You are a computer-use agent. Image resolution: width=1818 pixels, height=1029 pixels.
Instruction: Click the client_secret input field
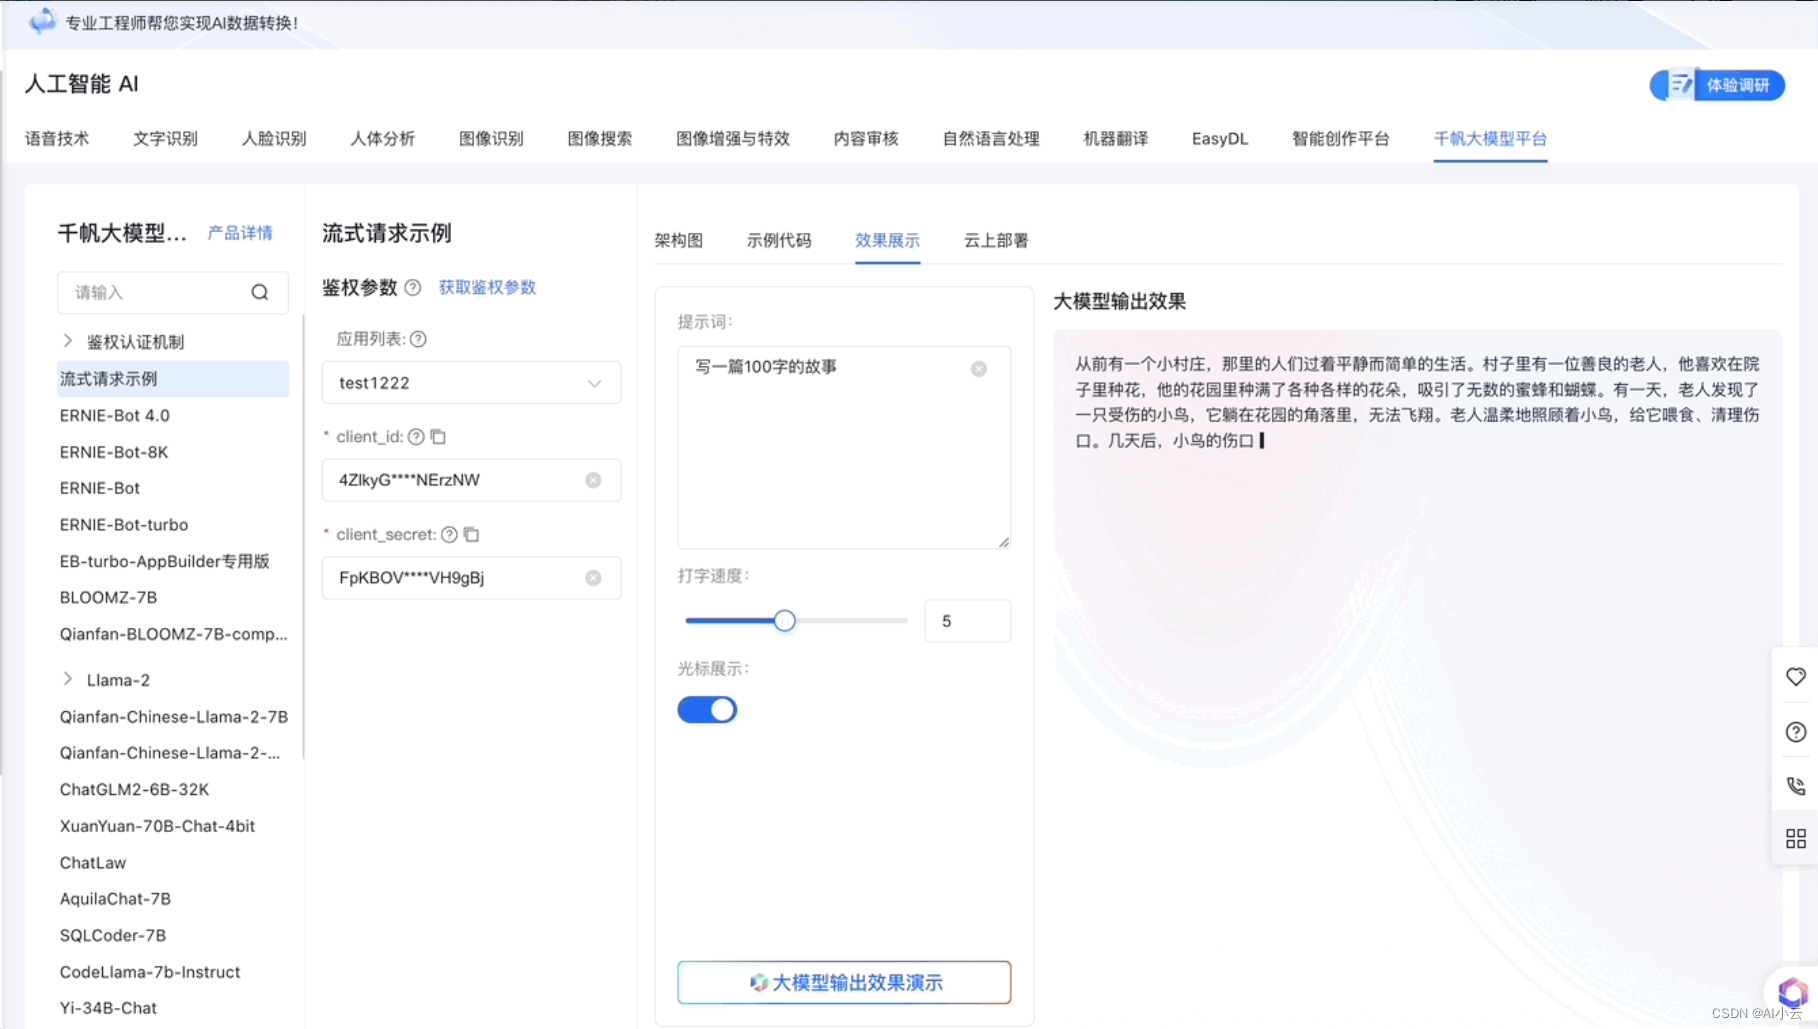tap(471, 578)
